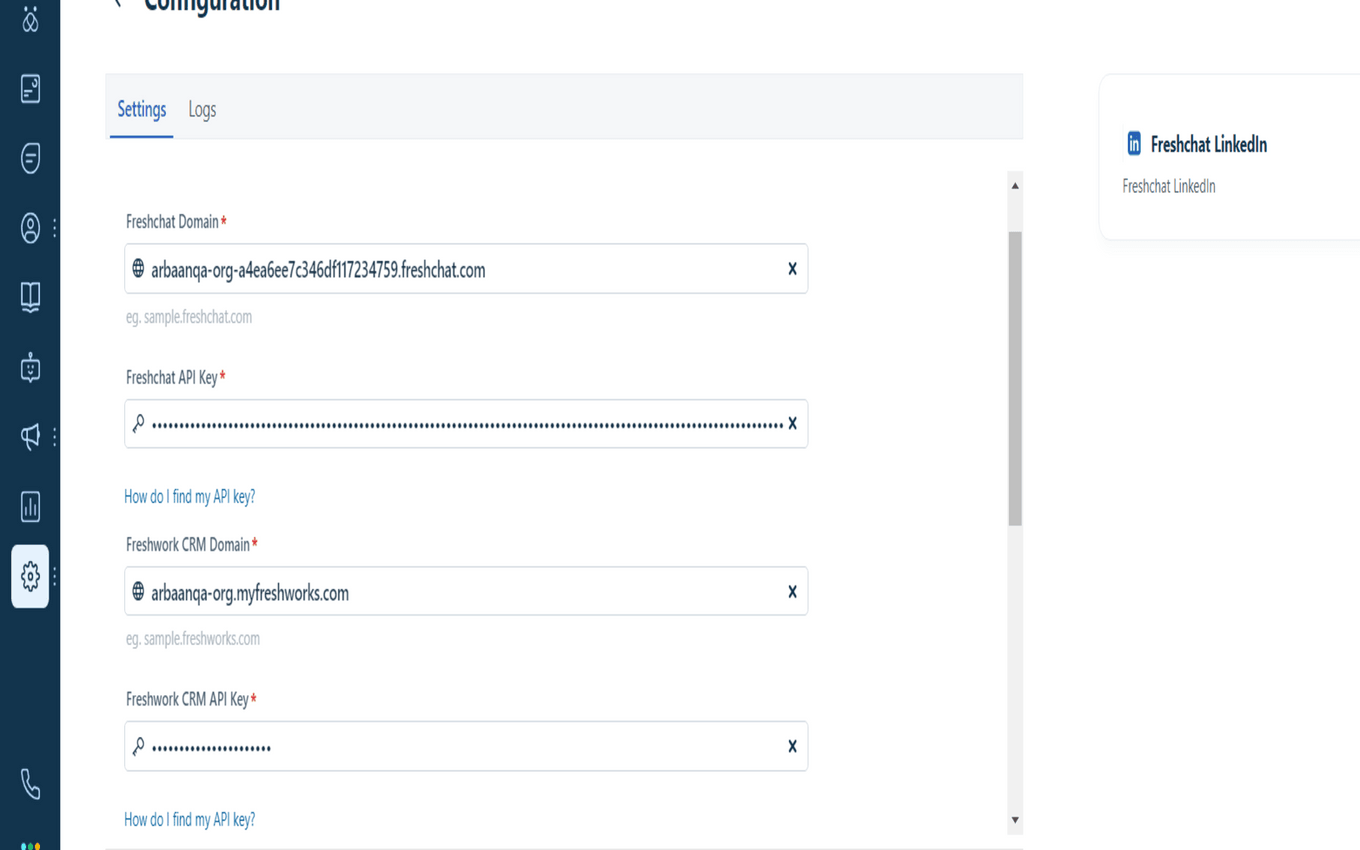
Task: Open the phone sidebar icon
Action: point(30,784)
